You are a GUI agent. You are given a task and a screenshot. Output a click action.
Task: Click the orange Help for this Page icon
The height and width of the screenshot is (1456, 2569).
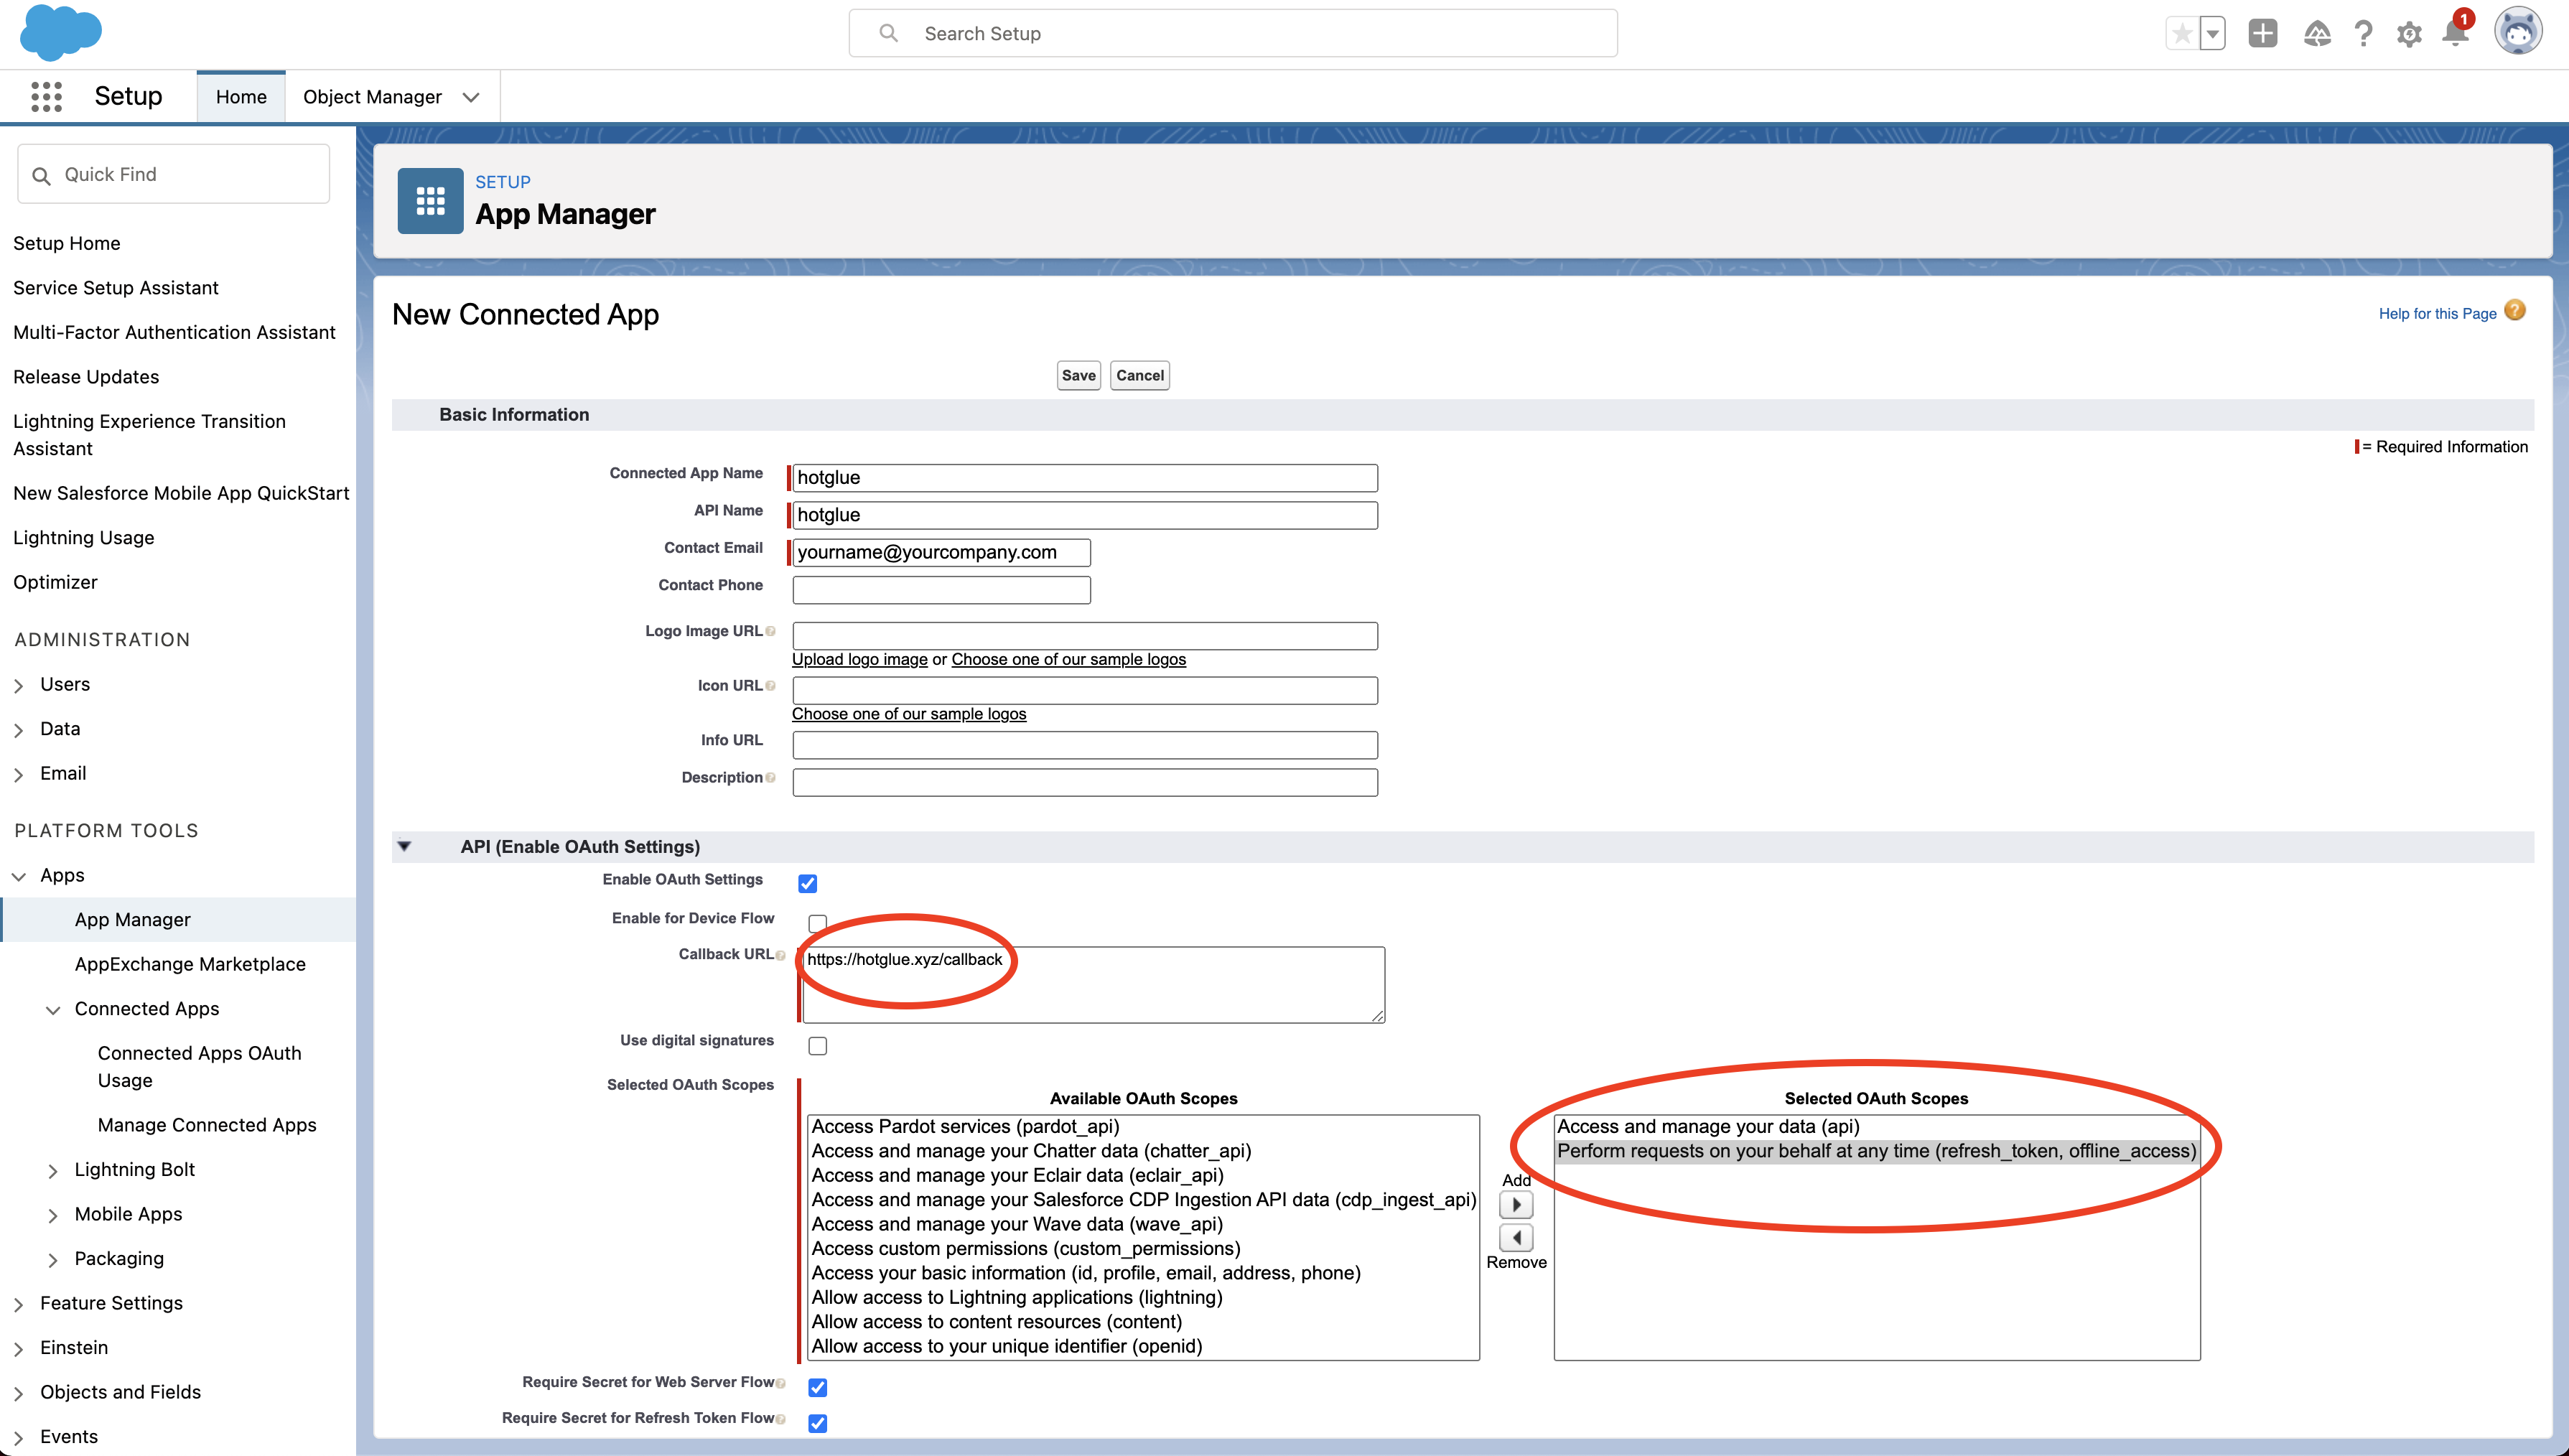(2515, 311)
